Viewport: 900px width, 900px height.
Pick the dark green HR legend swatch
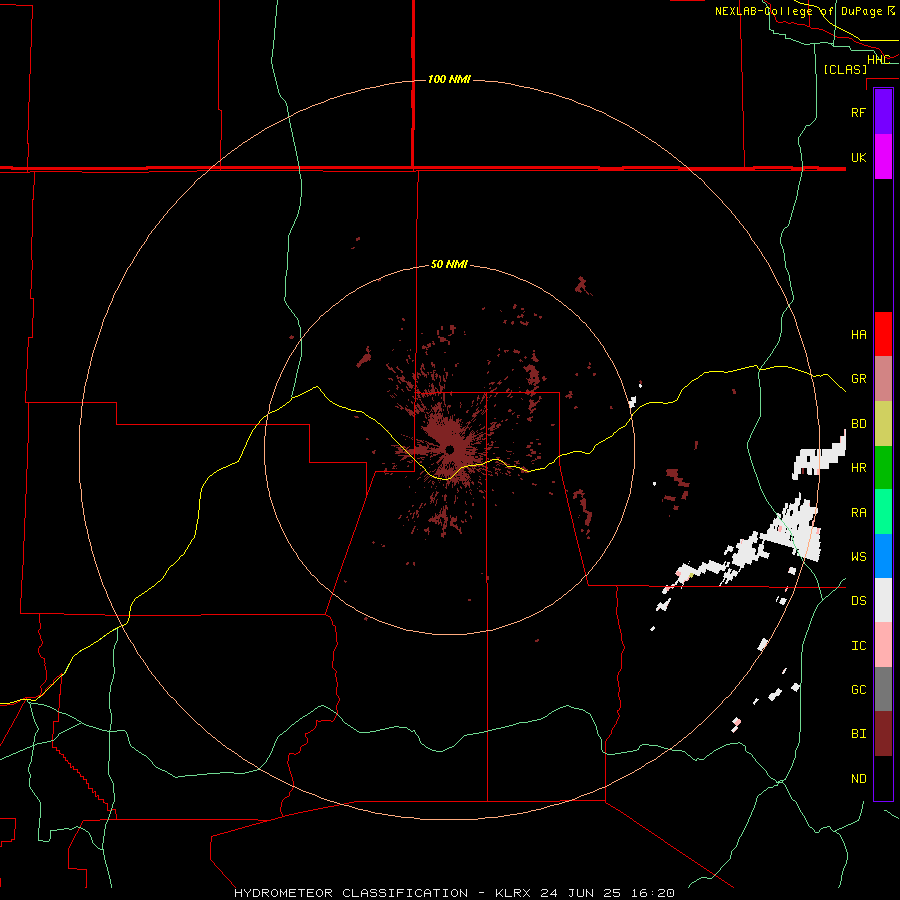883,468
